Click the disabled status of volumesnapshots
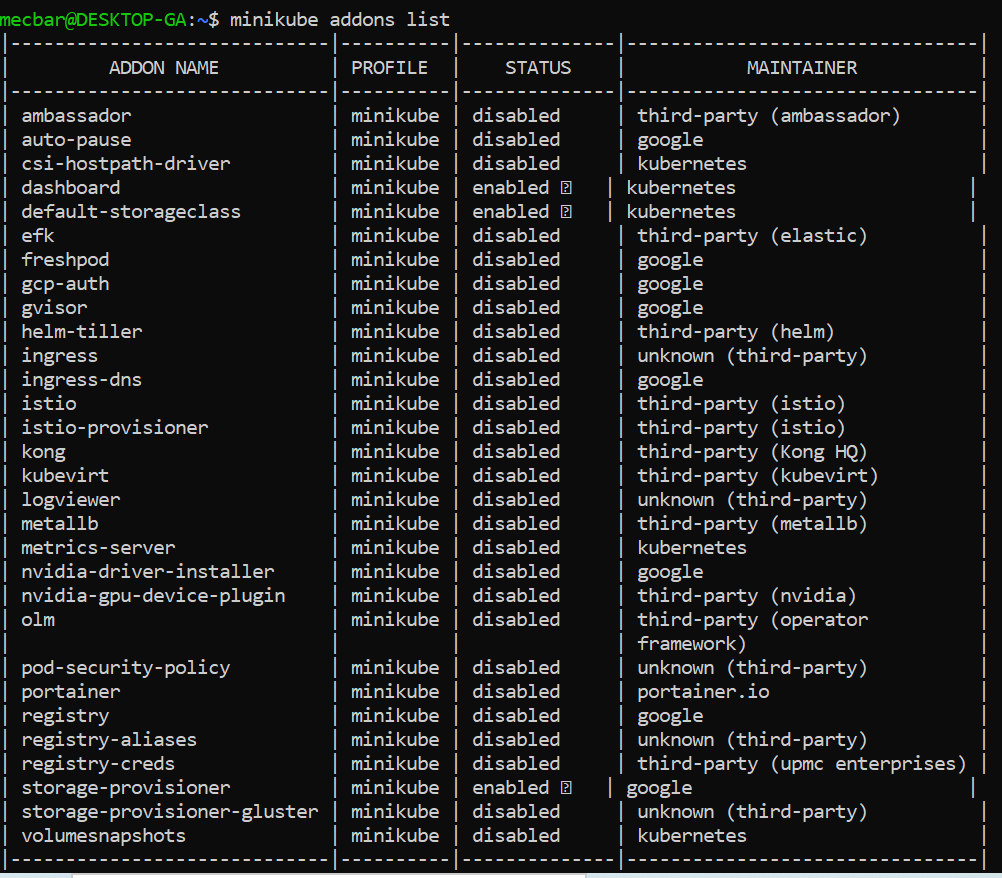The height and width of the screenshot is (878, 1002). (x=516, y=836)
